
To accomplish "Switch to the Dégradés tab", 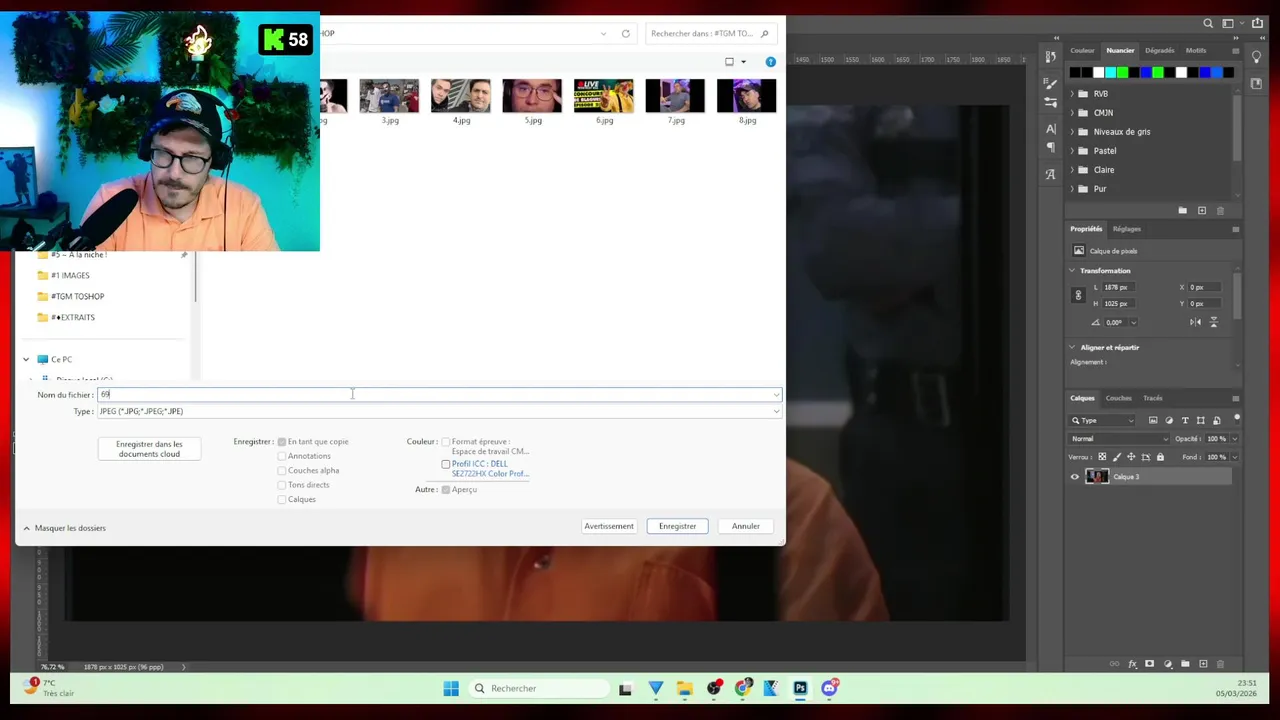I will click(x=1160, y=50).
